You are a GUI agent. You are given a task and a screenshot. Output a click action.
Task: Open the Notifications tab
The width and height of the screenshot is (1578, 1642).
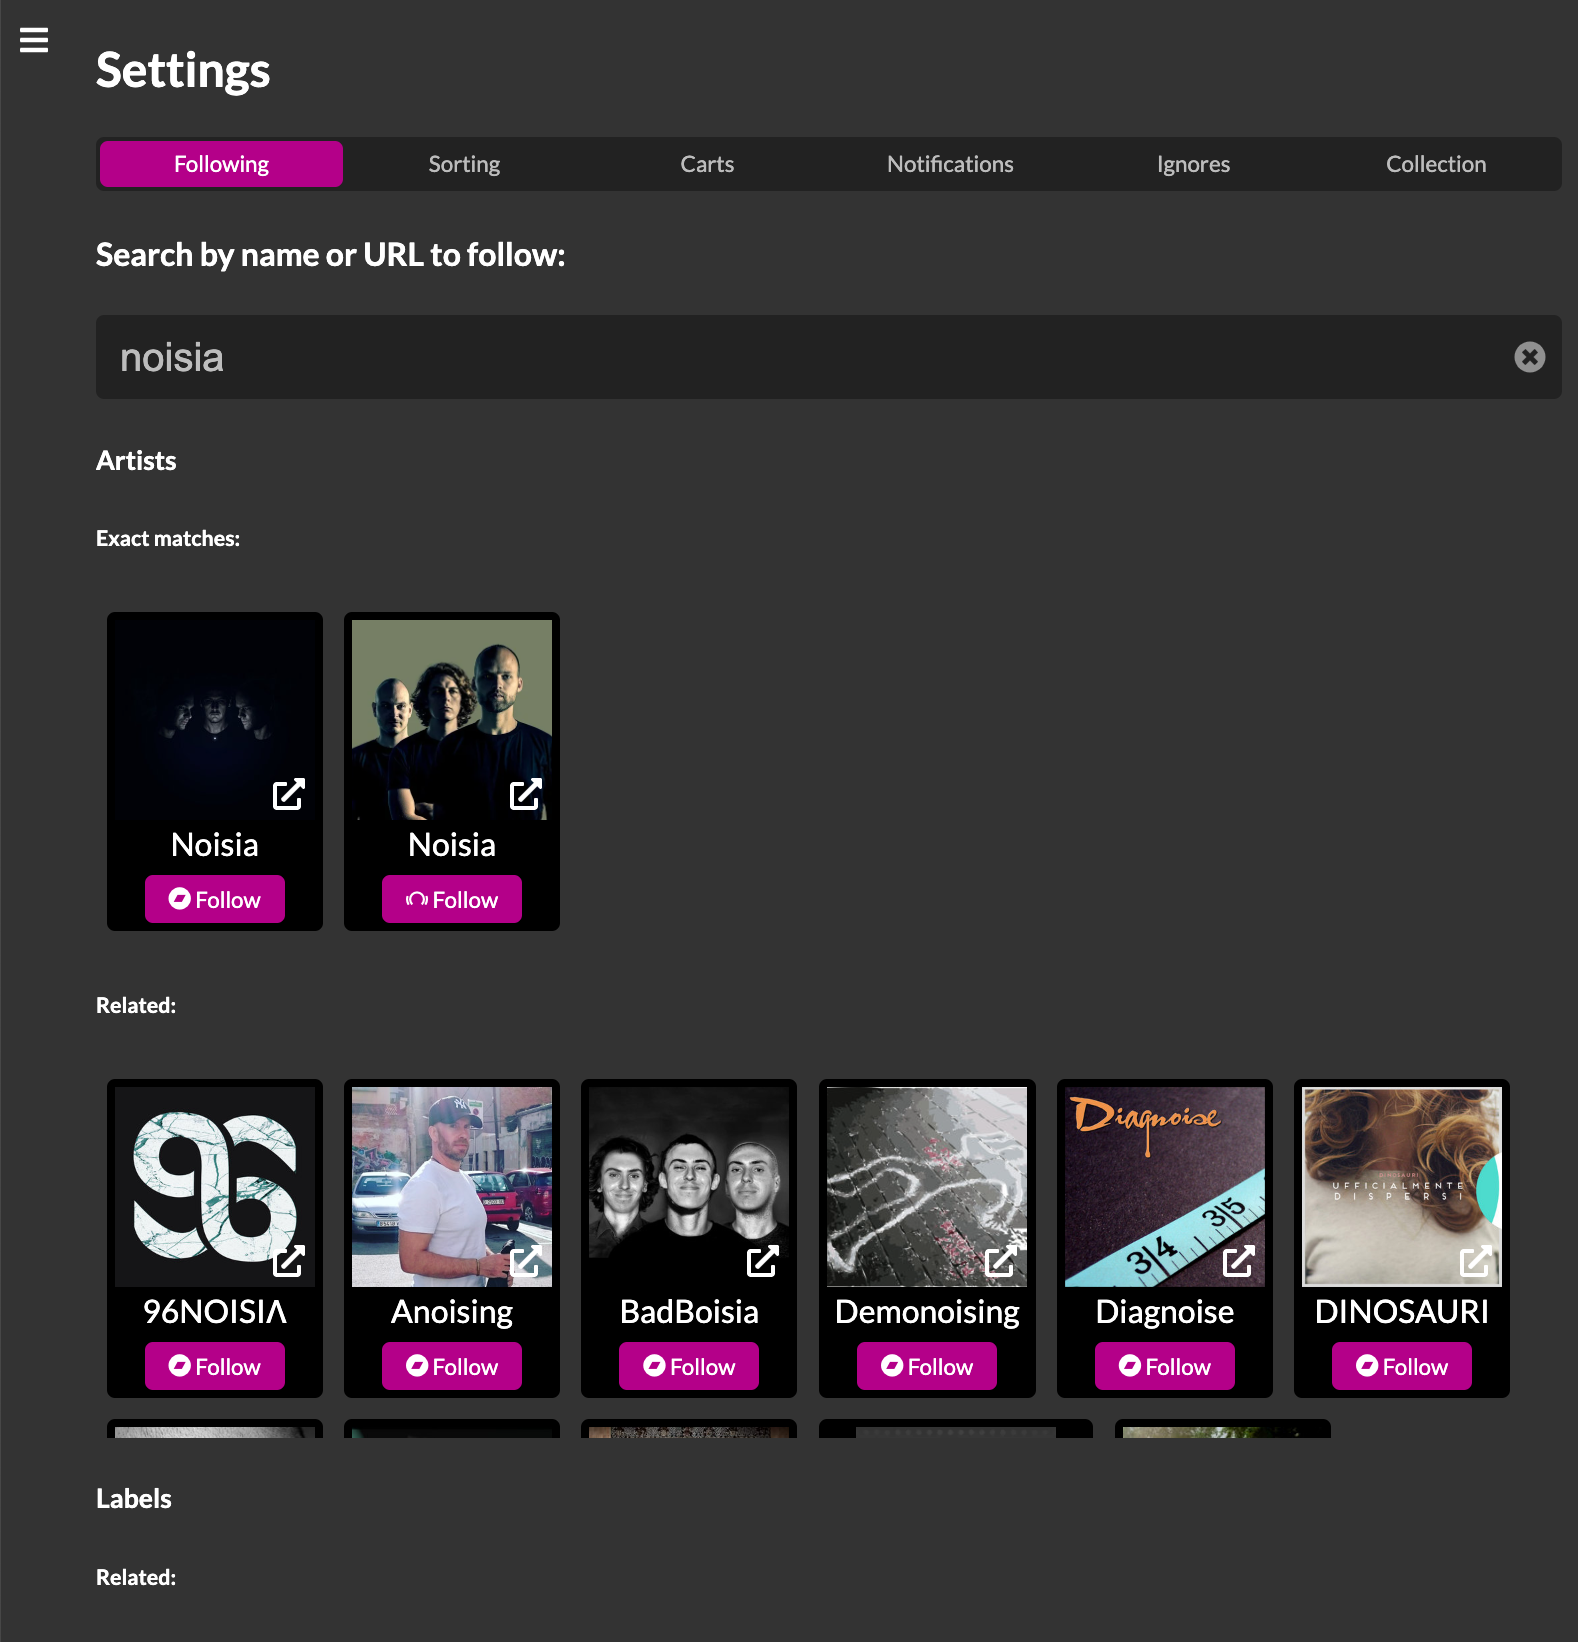click(x=950, y=164)
